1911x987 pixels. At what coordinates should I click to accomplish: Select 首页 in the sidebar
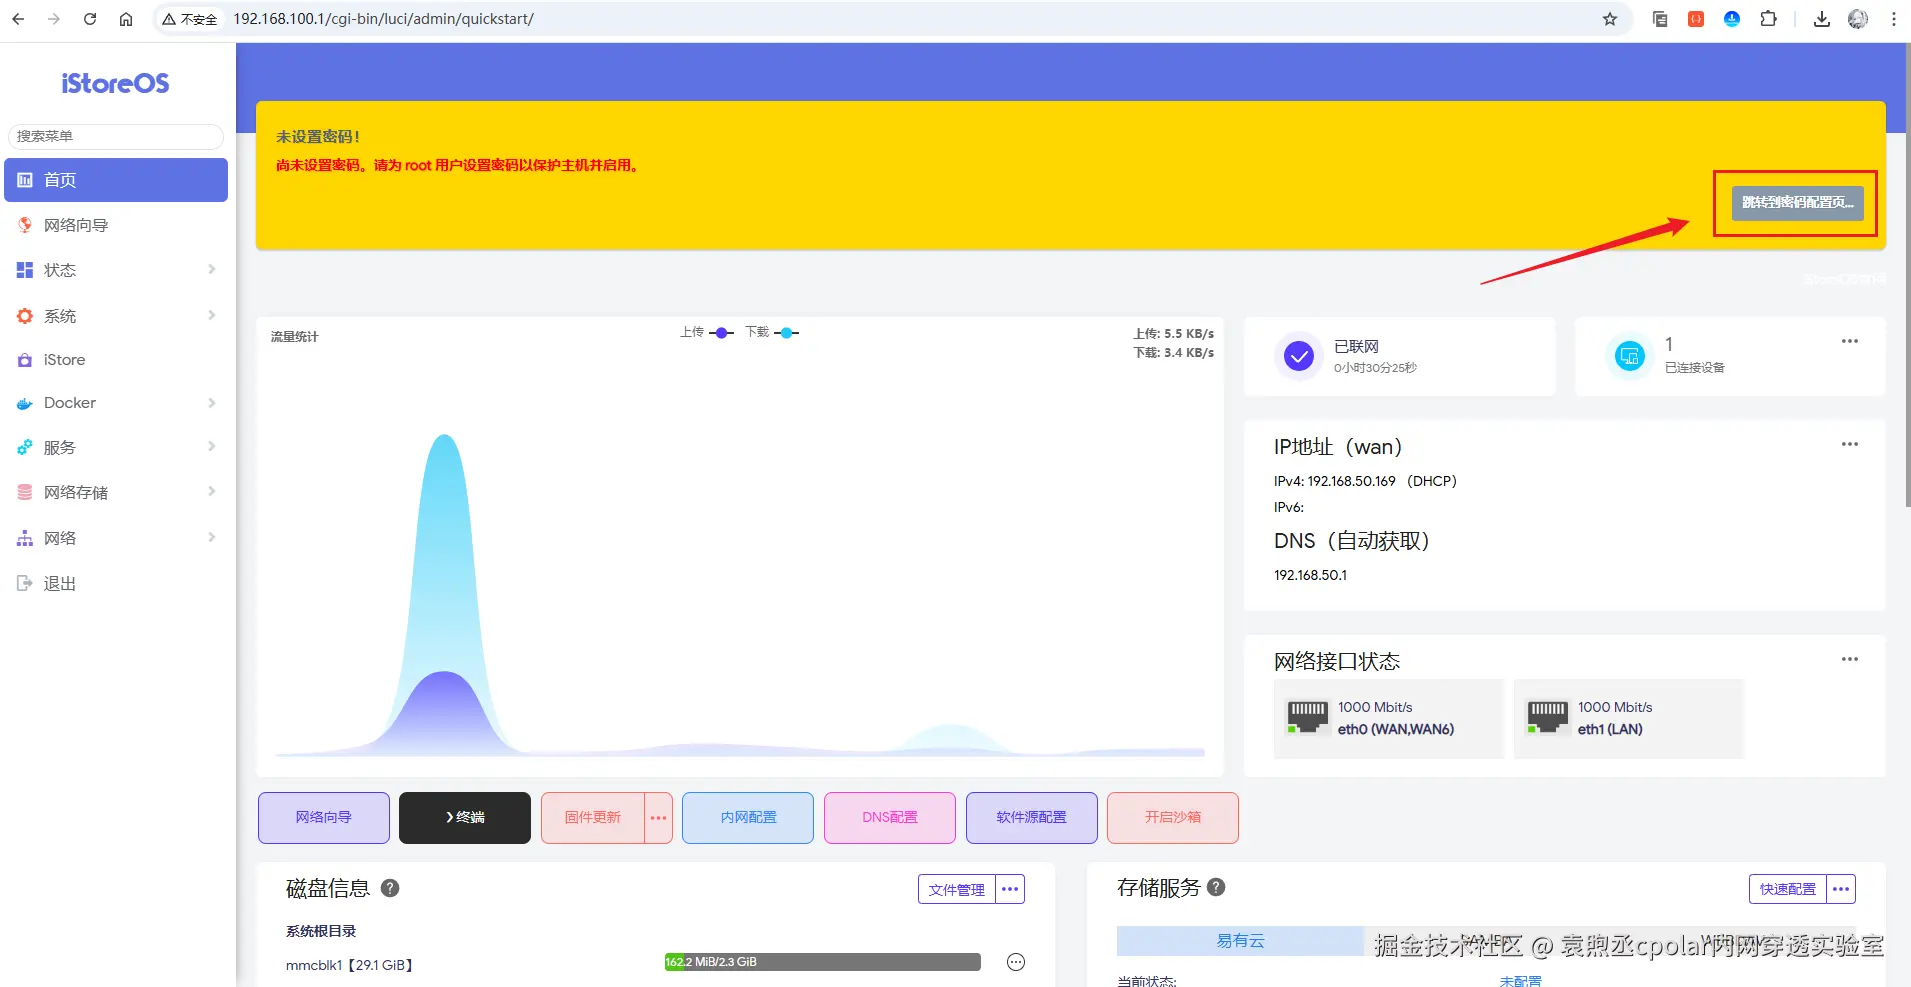pos(116,180)
